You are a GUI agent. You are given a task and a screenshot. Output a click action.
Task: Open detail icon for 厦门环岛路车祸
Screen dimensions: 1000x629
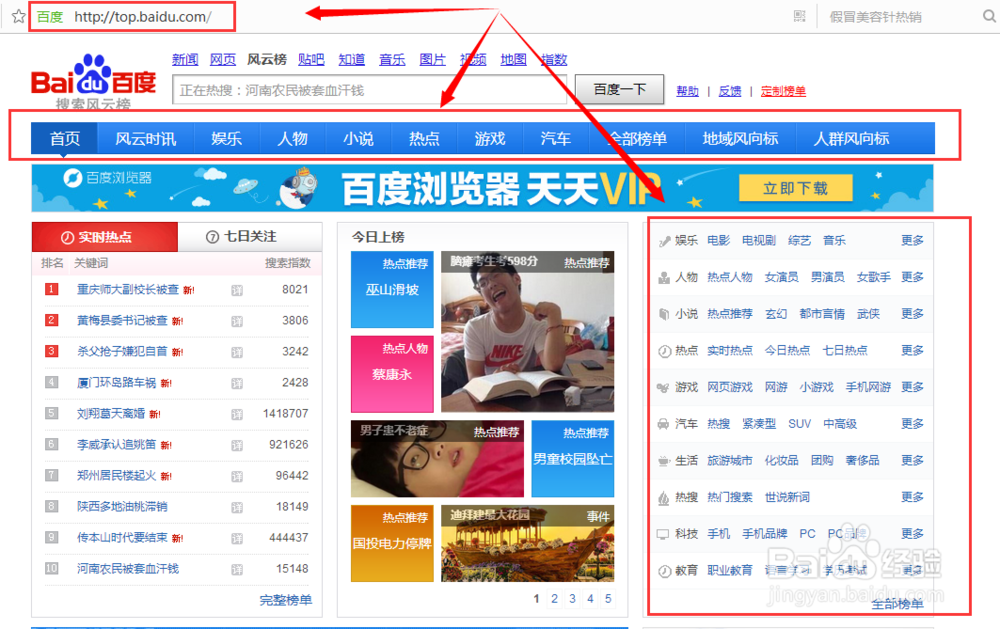click(237, 383)
